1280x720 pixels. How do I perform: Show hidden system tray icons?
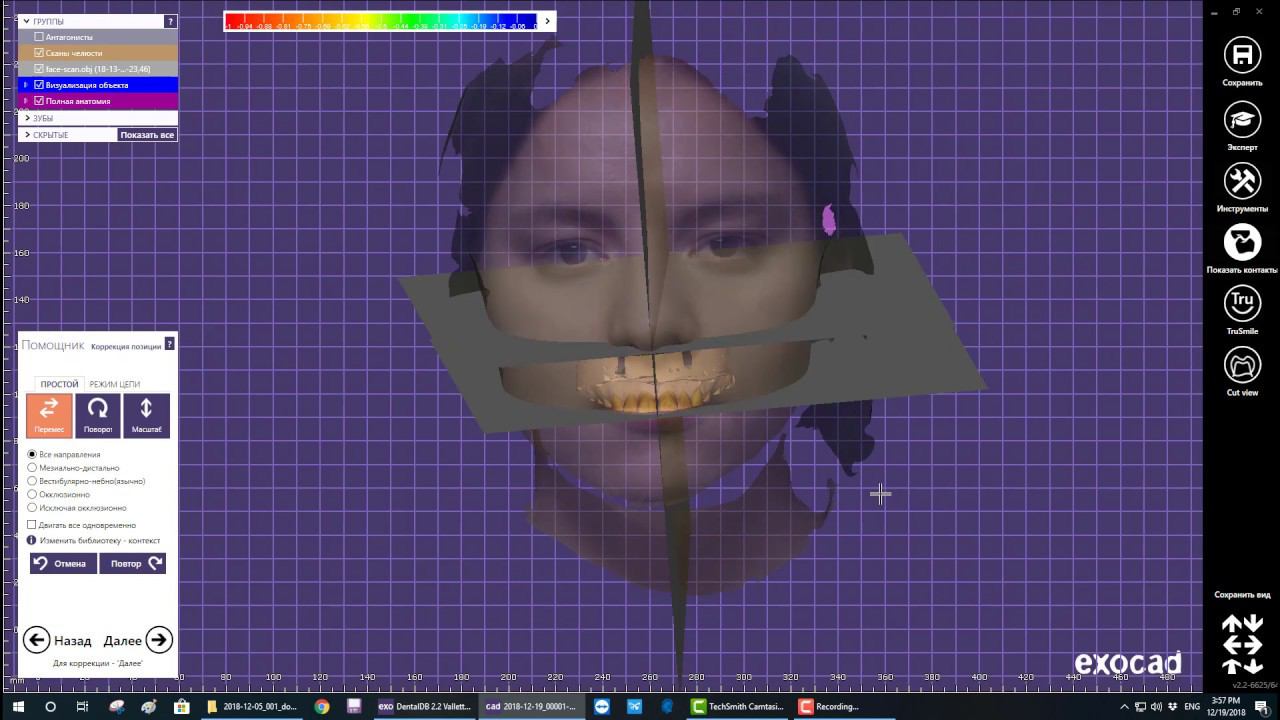tap(1124, 706)
